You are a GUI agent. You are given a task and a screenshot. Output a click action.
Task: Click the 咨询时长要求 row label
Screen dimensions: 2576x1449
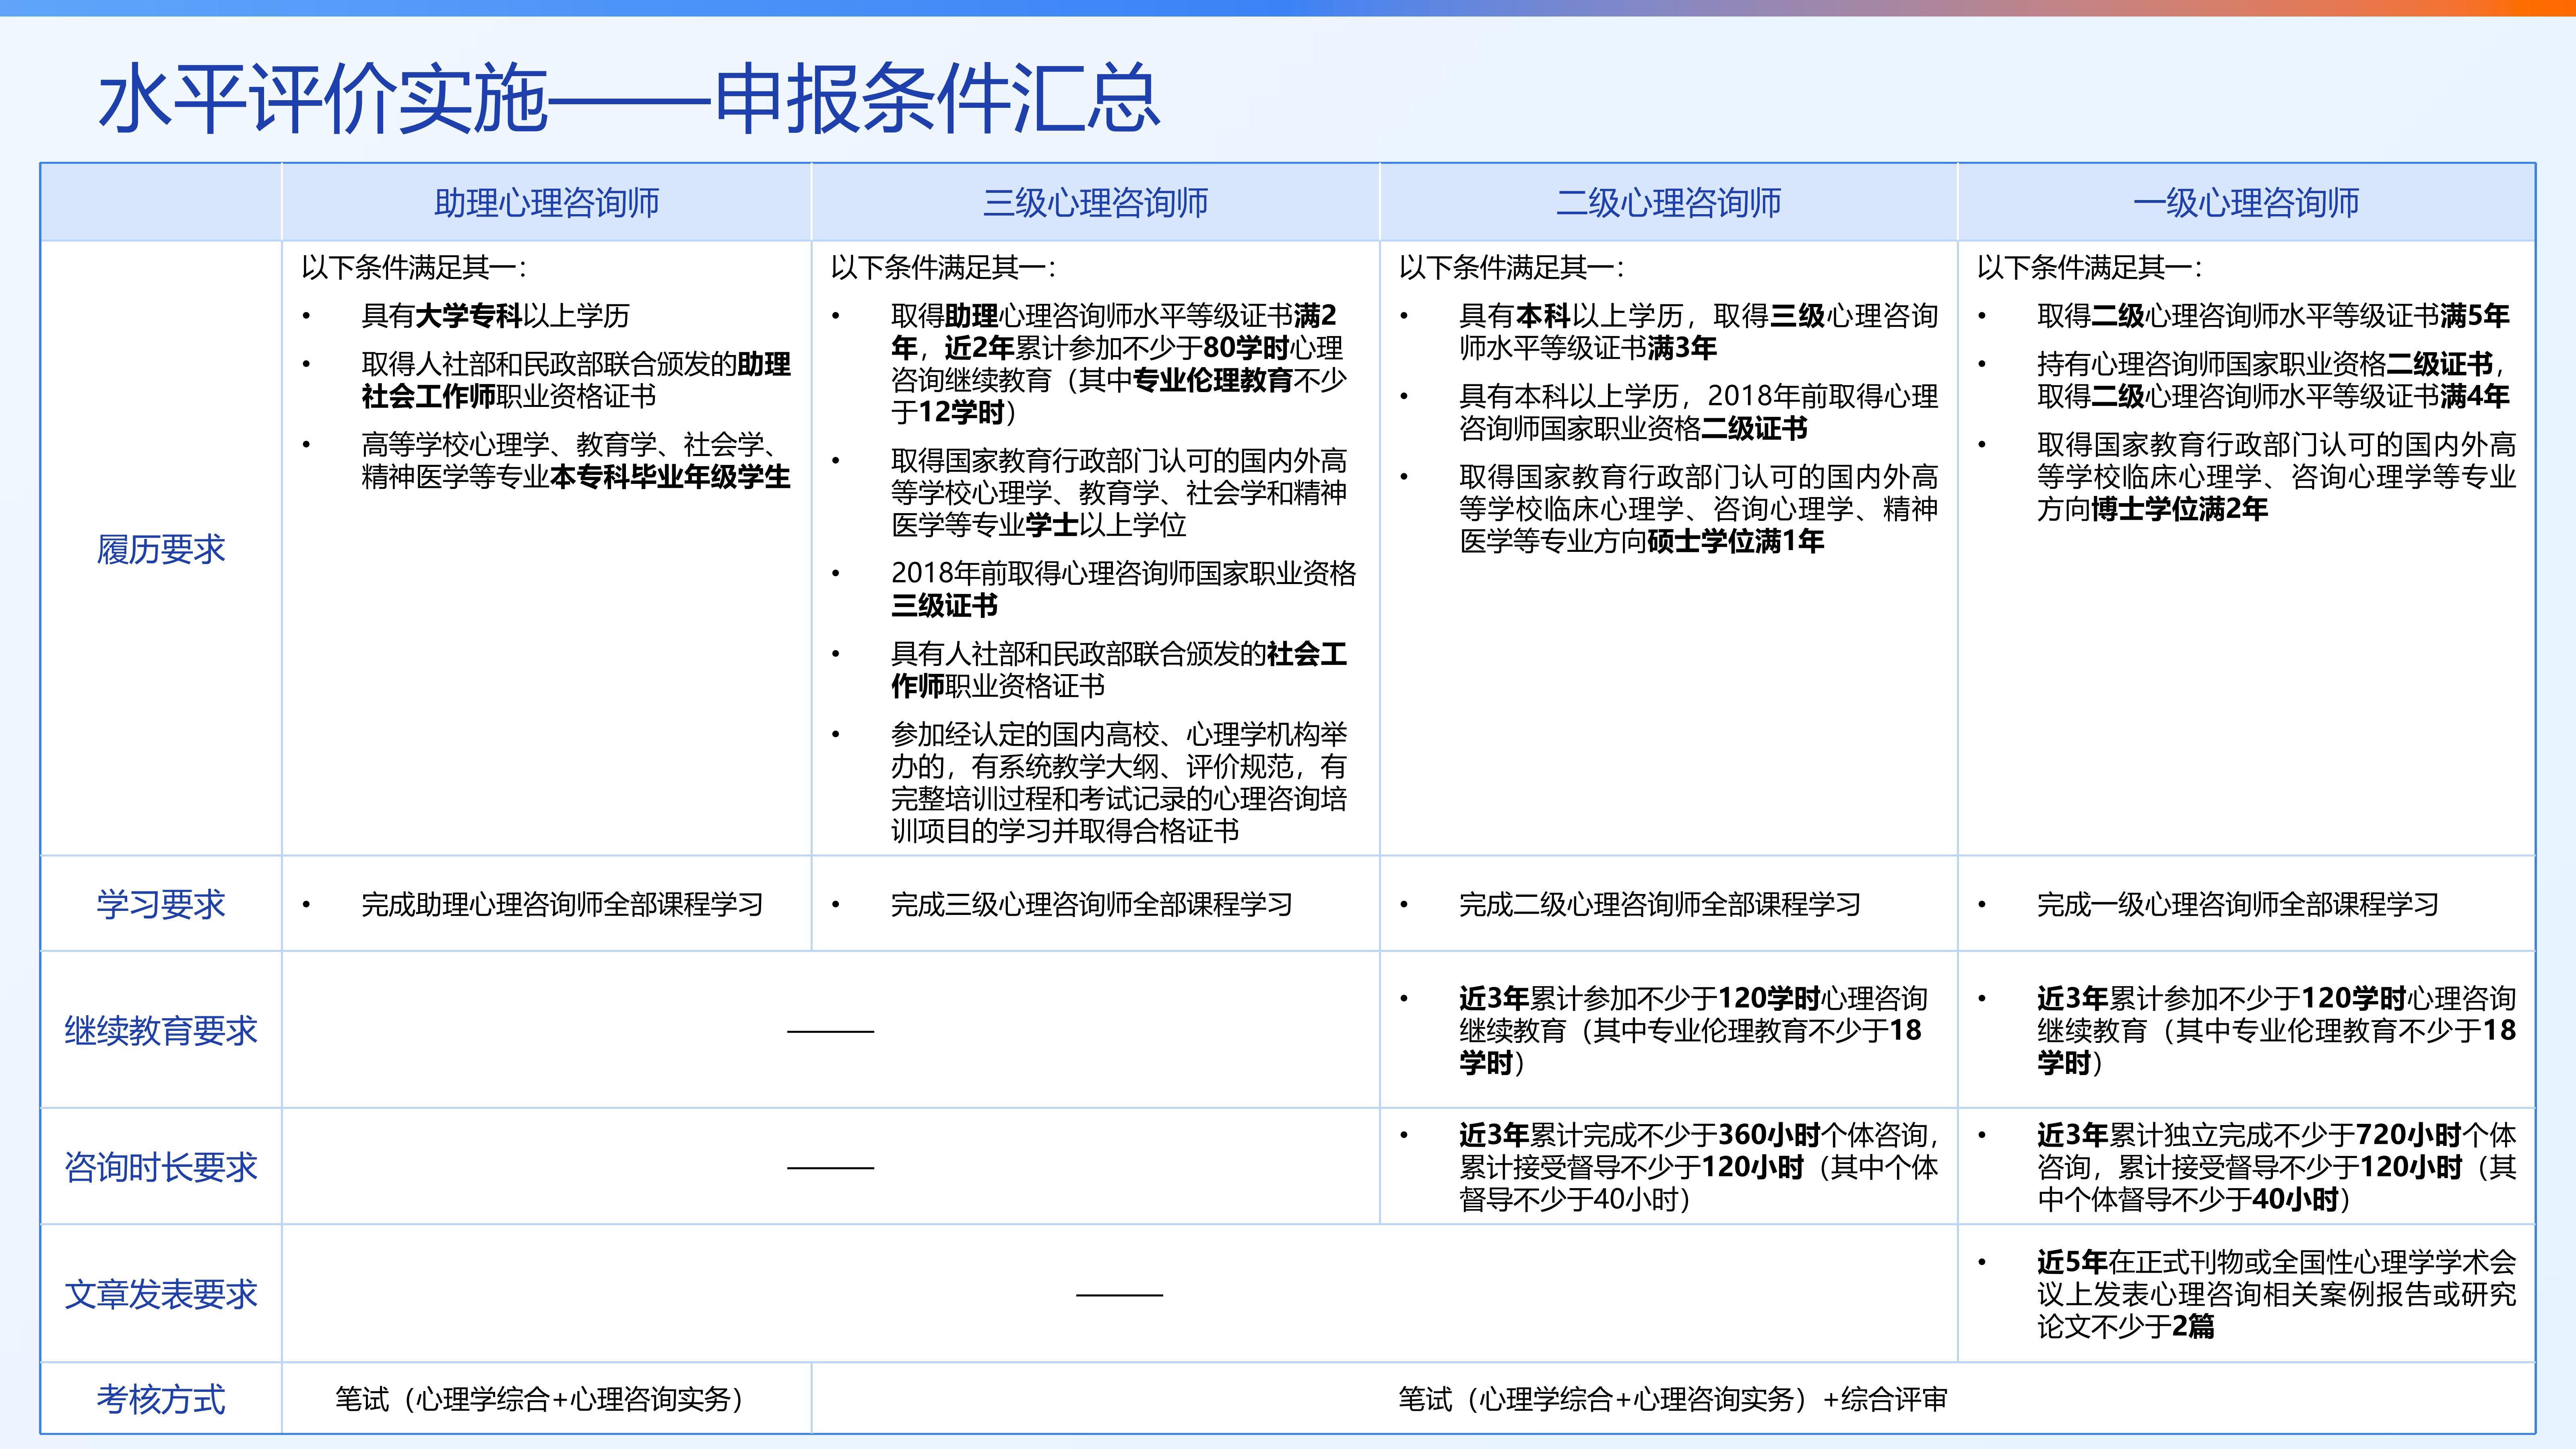[160, 1167]
